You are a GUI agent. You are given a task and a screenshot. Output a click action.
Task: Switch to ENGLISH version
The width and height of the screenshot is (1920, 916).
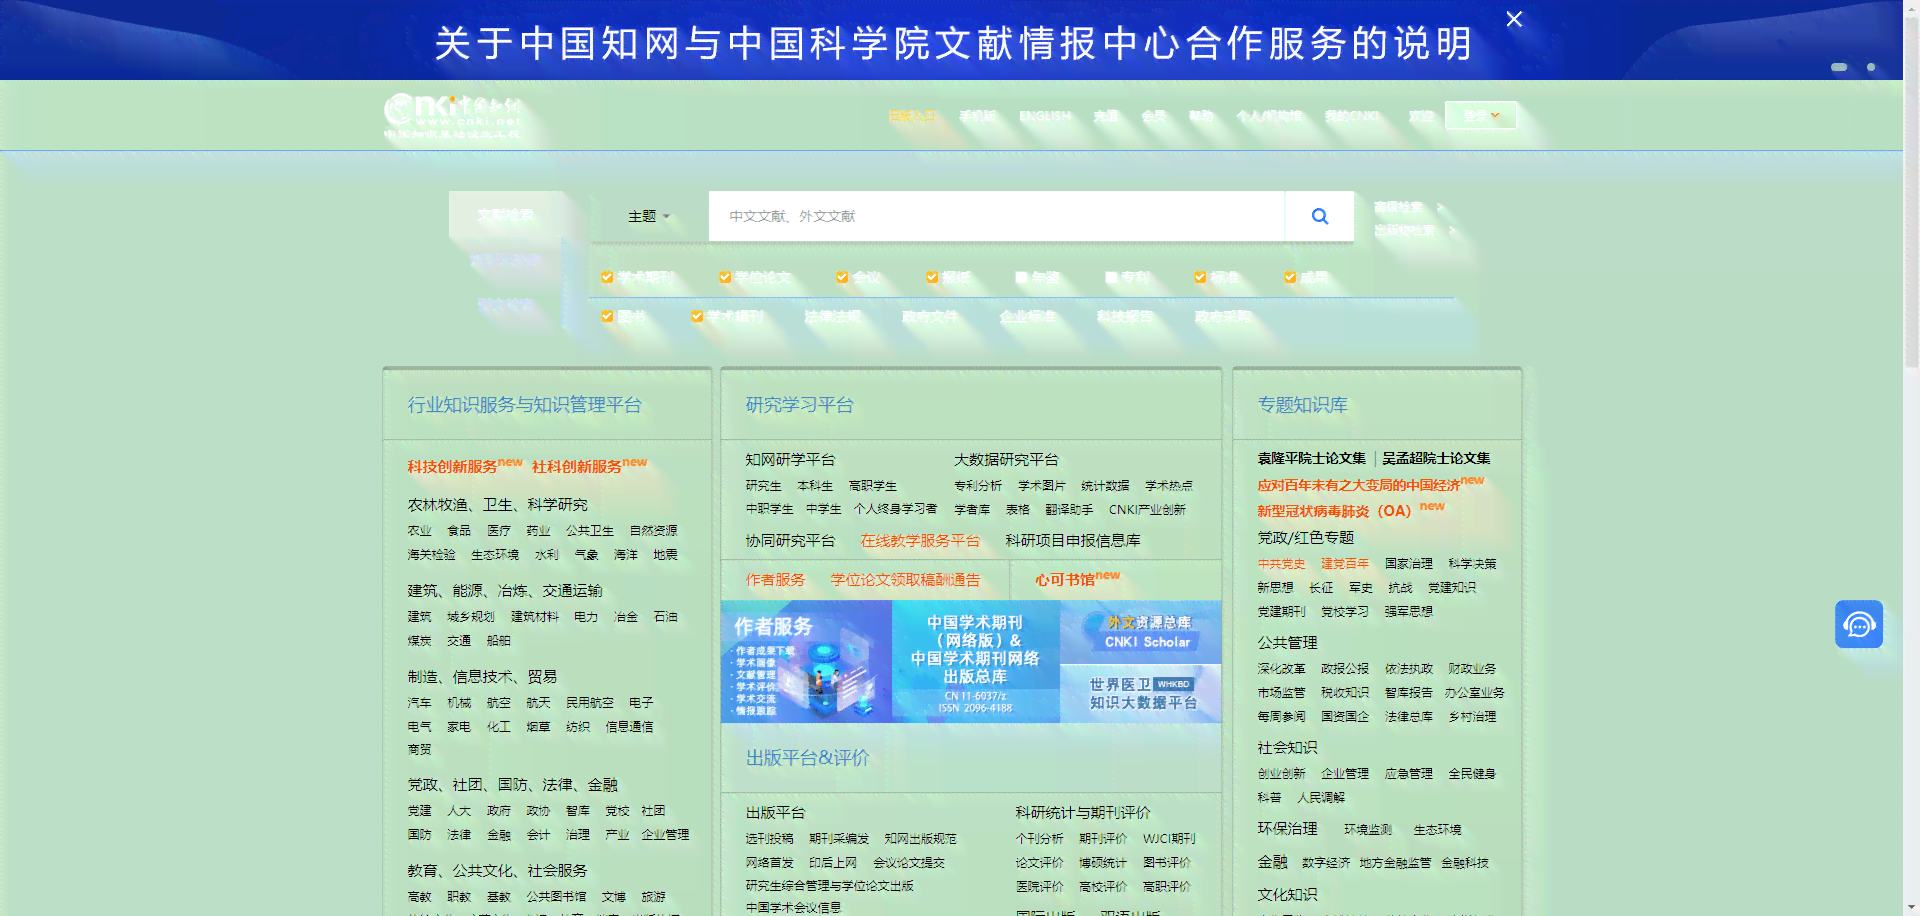click(1045, 116)
